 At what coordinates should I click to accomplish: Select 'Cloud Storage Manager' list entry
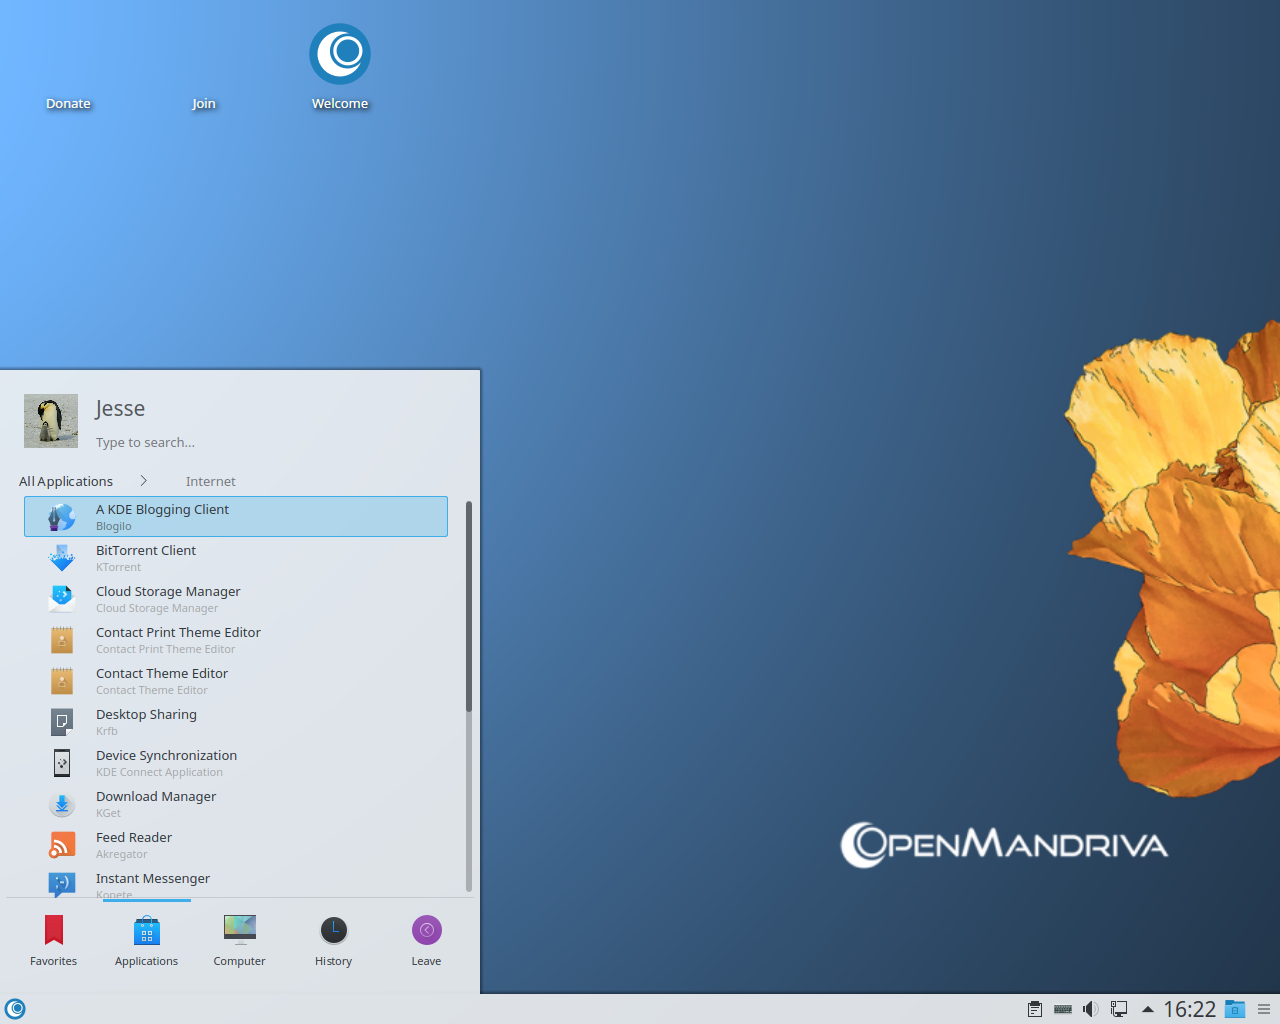click(236, 599)
